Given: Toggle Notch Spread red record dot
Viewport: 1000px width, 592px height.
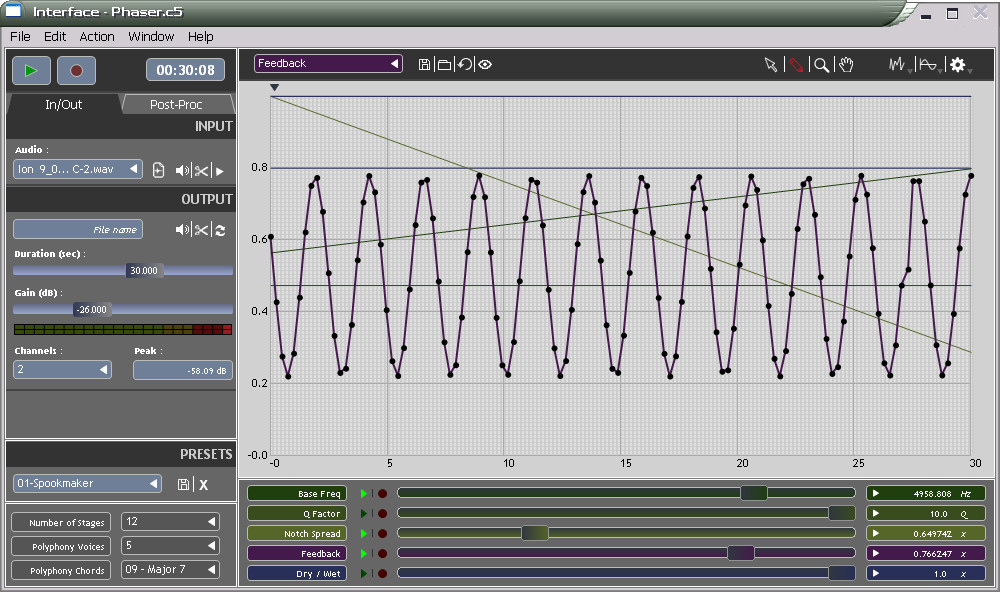Looking at the screenshot, I should click(x=382, y=533).
